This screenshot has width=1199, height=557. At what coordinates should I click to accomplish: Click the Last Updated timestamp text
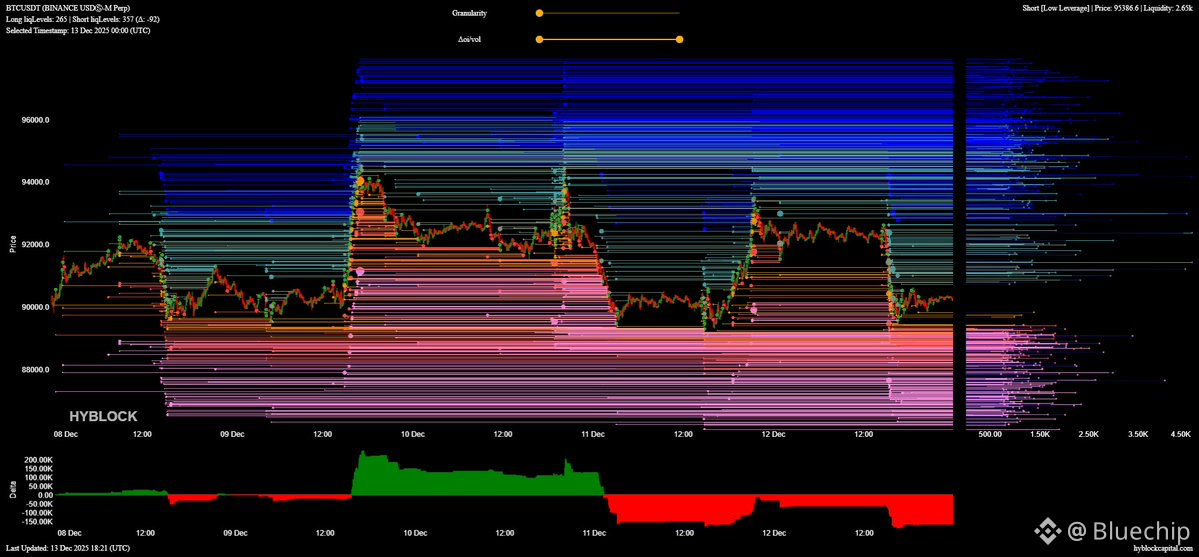click(67, 549)
